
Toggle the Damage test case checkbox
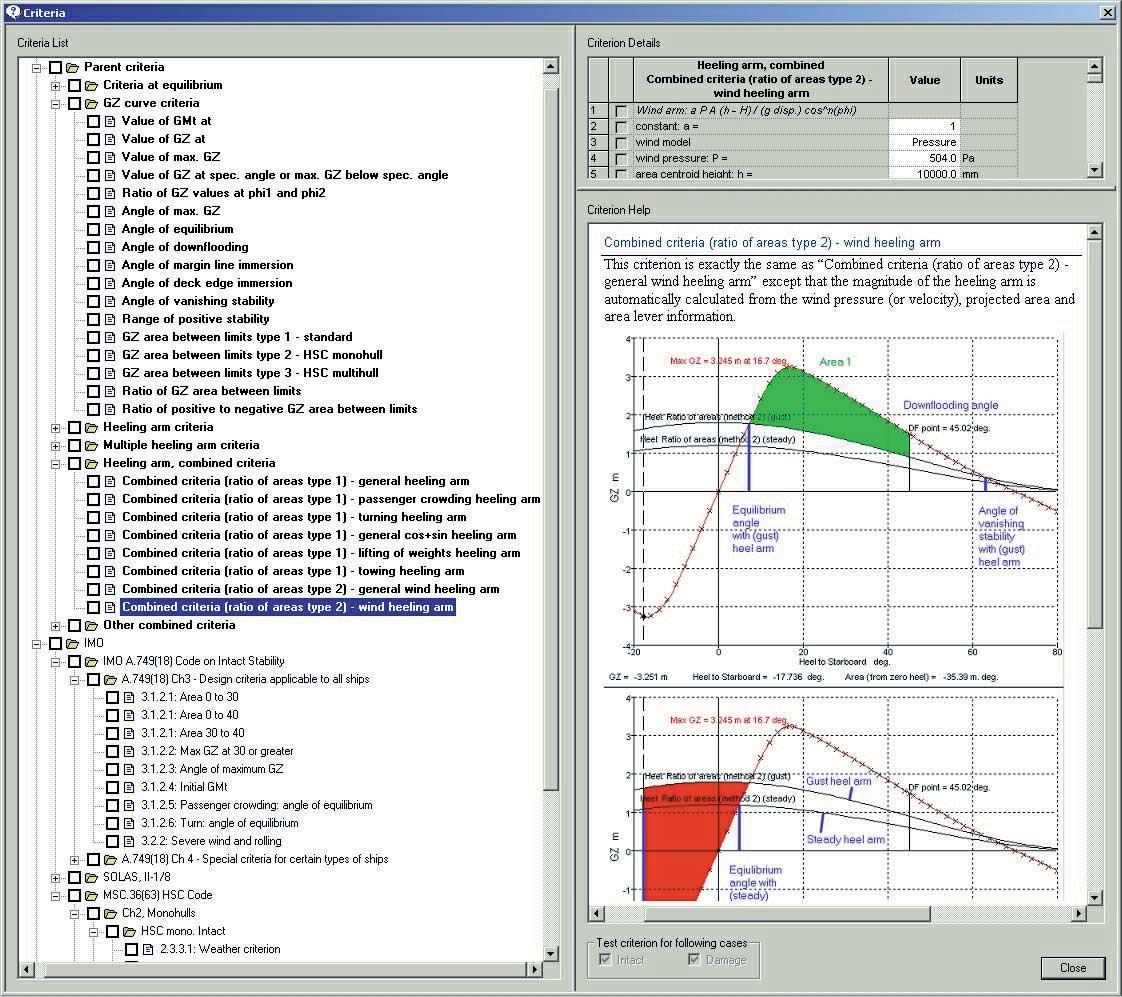(x=694, y=960)
